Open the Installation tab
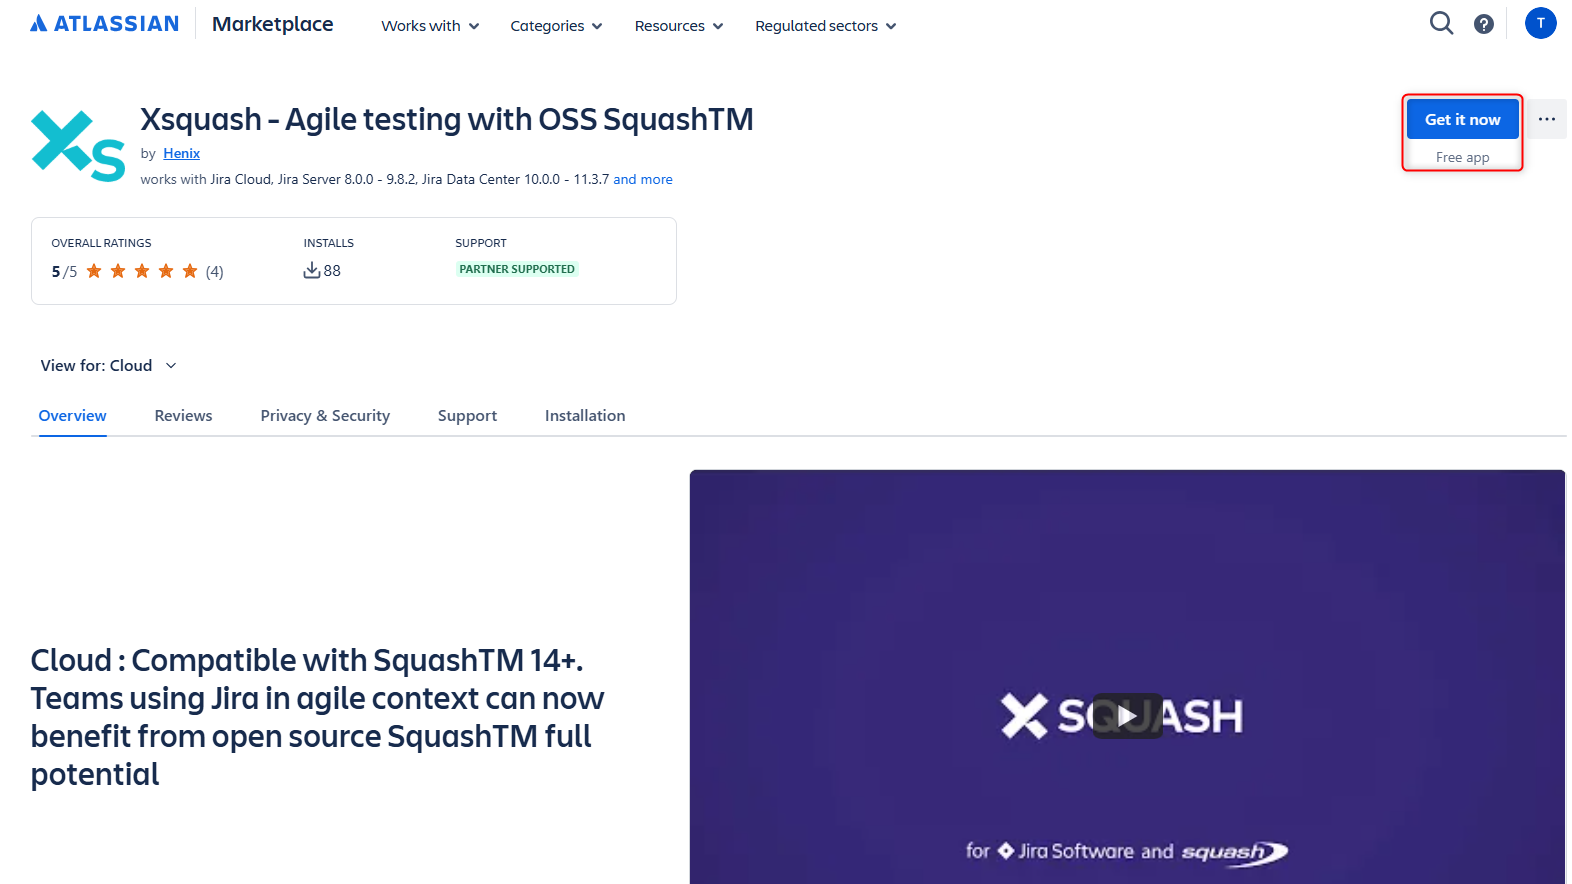The width and height of the screenshot is (1572, 884). point(585,416)
